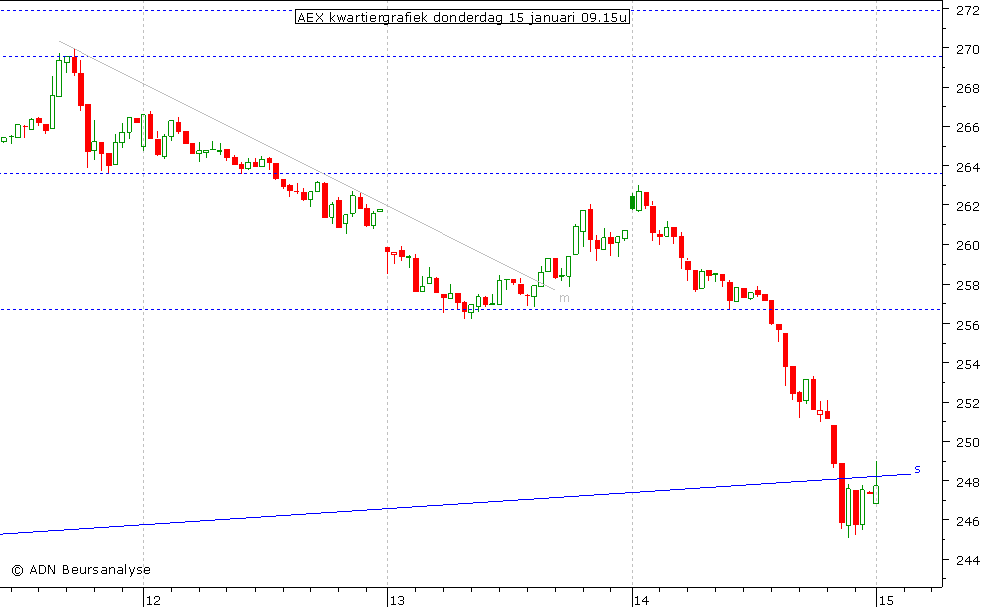Click the 260 price axis label
The height and width of the screenshot is (607, 983).
click(967, 246)
